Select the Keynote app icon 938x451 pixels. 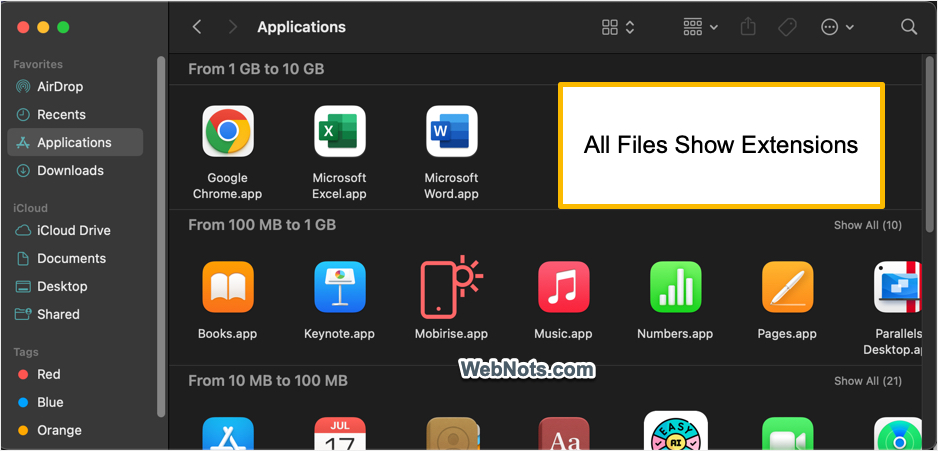coord(340,287)
